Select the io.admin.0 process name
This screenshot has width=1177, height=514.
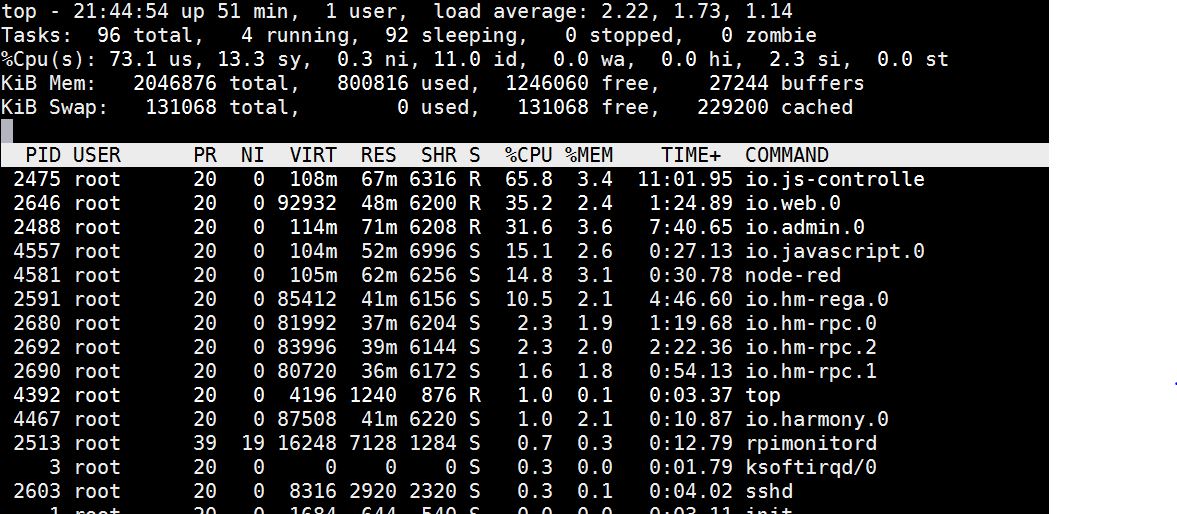(805, 227)
